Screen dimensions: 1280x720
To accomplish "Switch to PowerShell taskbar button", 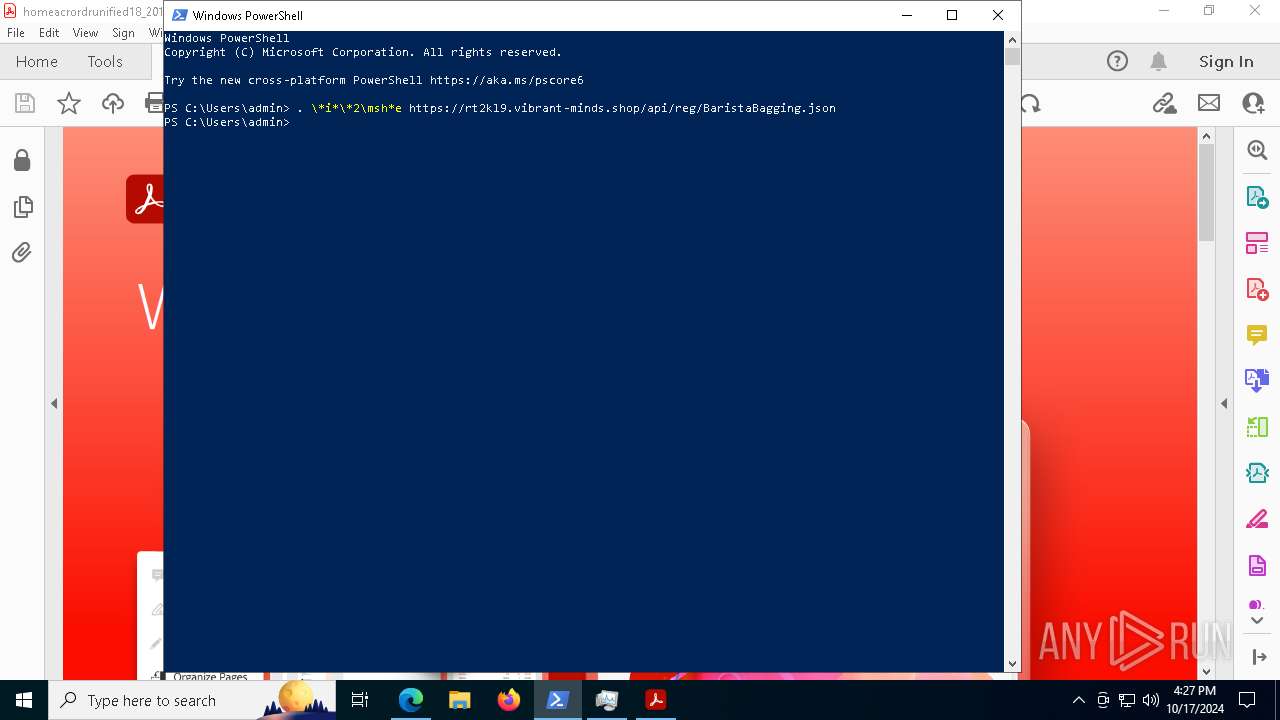I will tap(558, 700).
